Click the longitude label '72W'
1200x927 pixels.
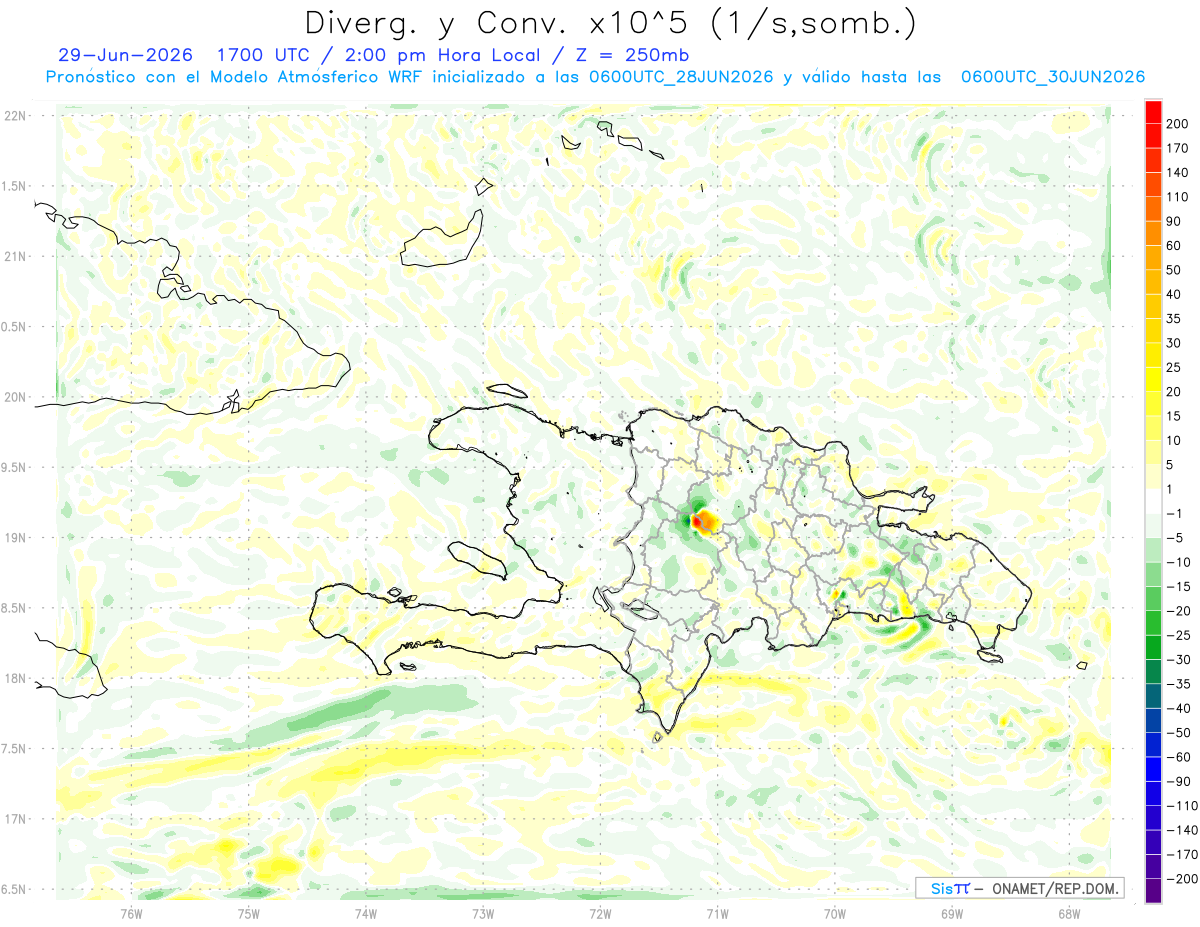[600, 913]
